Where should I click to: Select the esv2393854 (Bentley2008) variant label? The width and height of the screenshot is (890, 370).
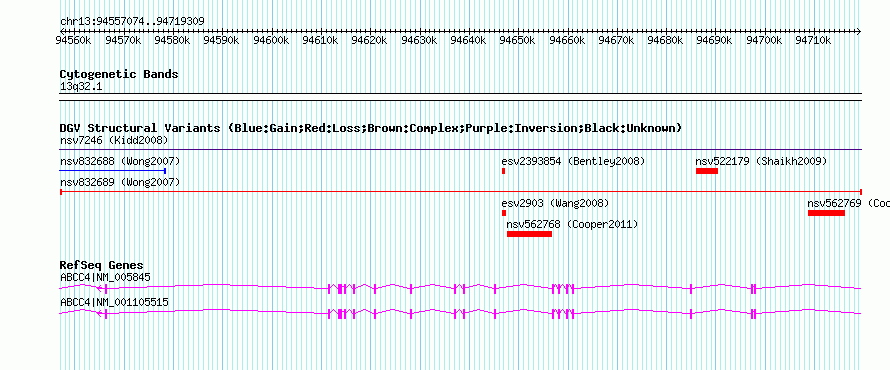click(x=573, y=161)
